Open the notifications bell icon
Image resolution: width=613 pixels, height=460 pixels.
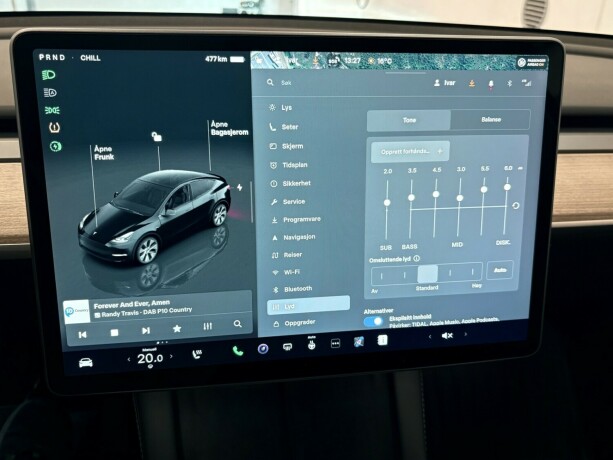tap(491, 84)
